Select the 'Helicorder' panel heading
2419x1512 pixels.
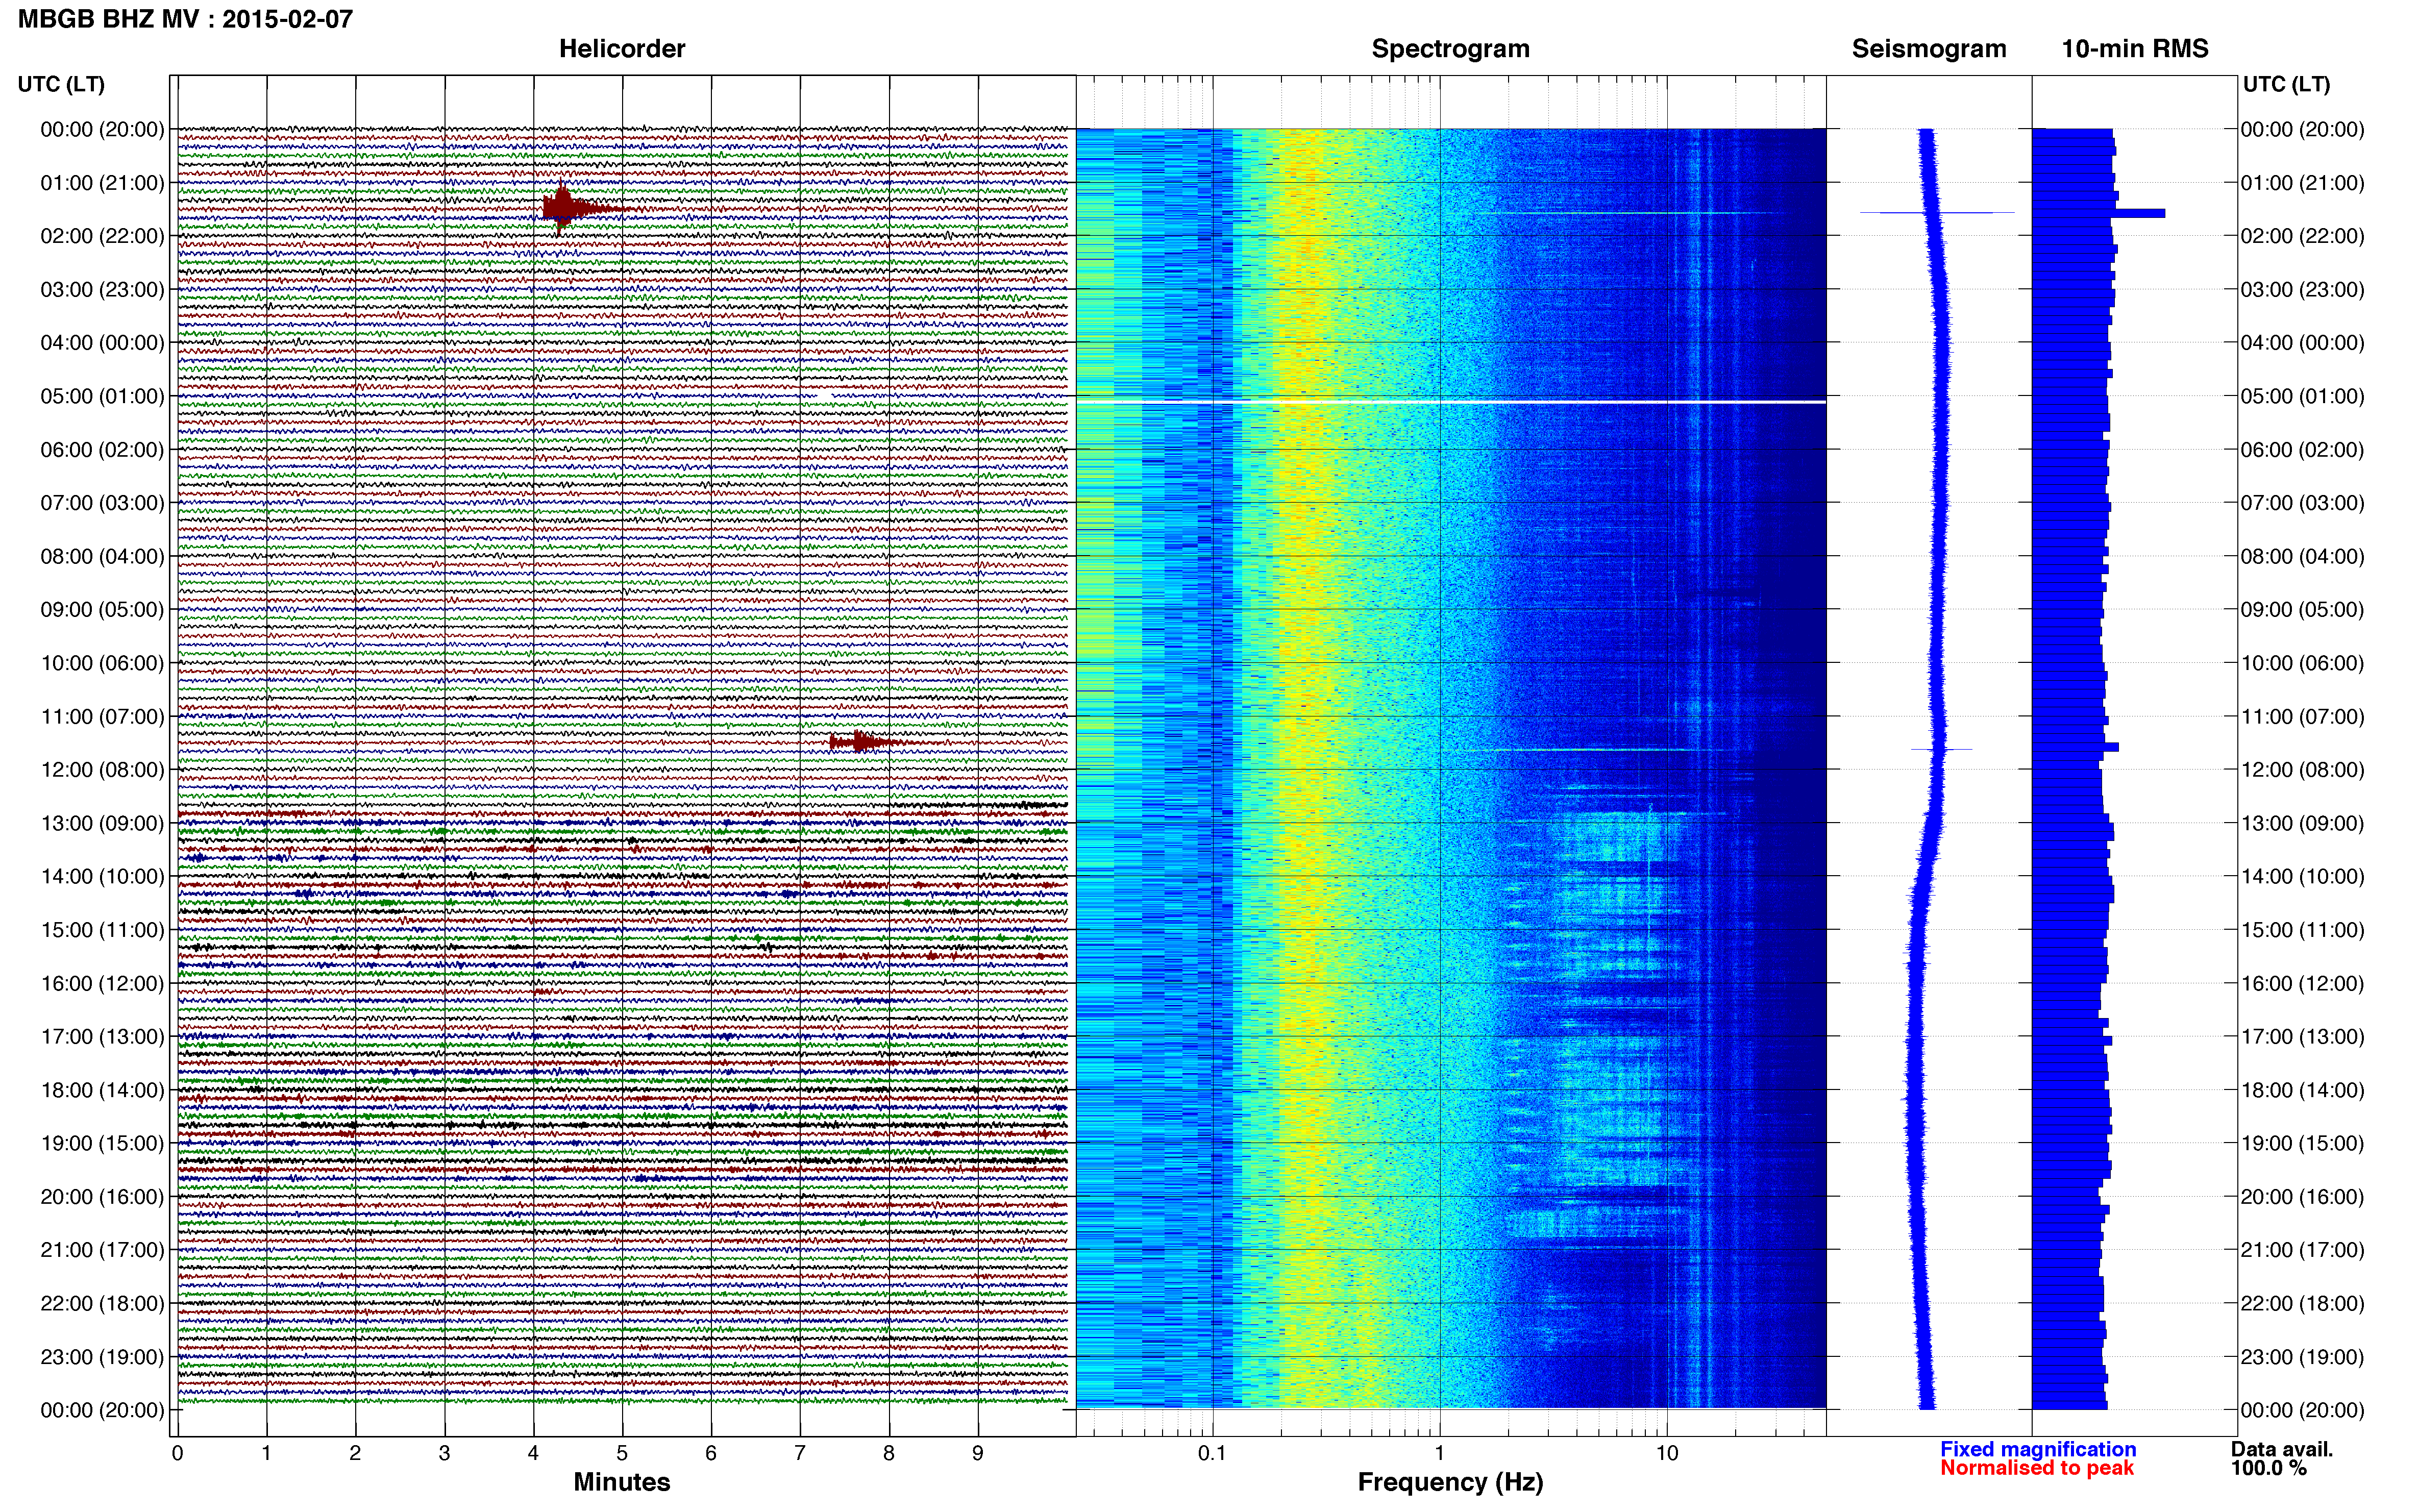(622, 49)
